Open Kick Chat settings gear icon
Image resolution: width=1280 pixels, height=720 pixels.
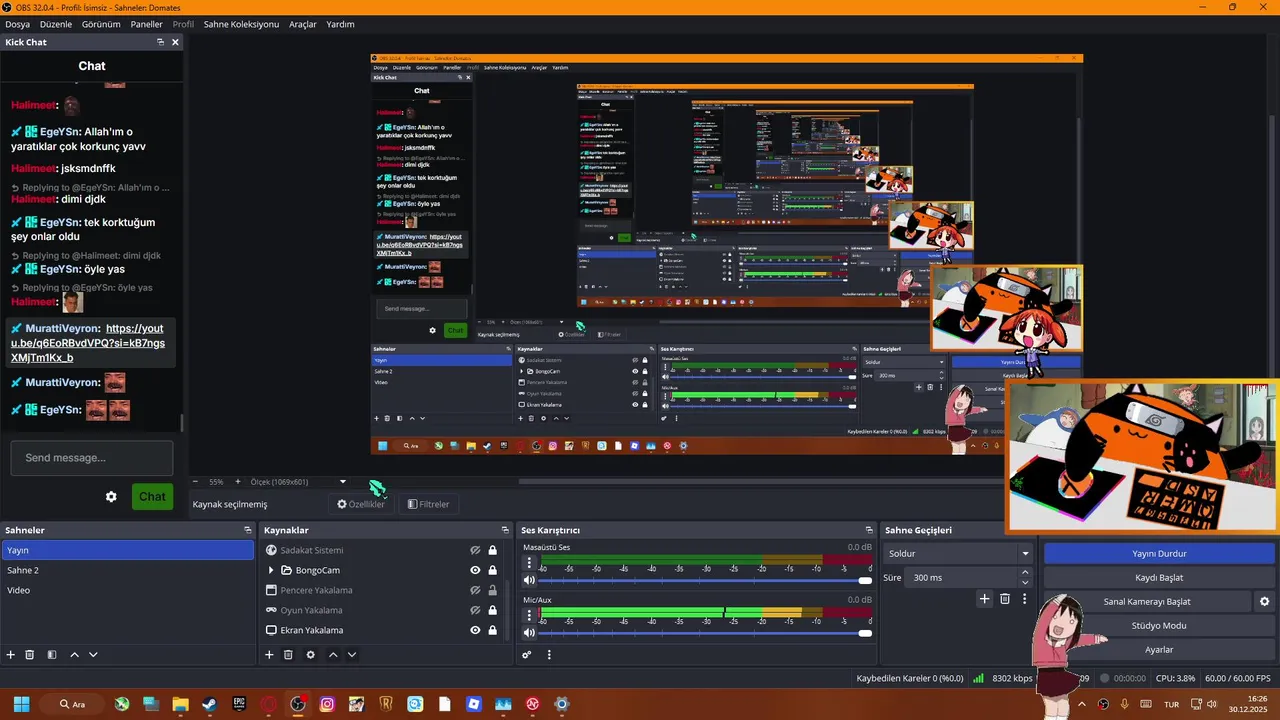pyautogui.click(x=111, y=497)
